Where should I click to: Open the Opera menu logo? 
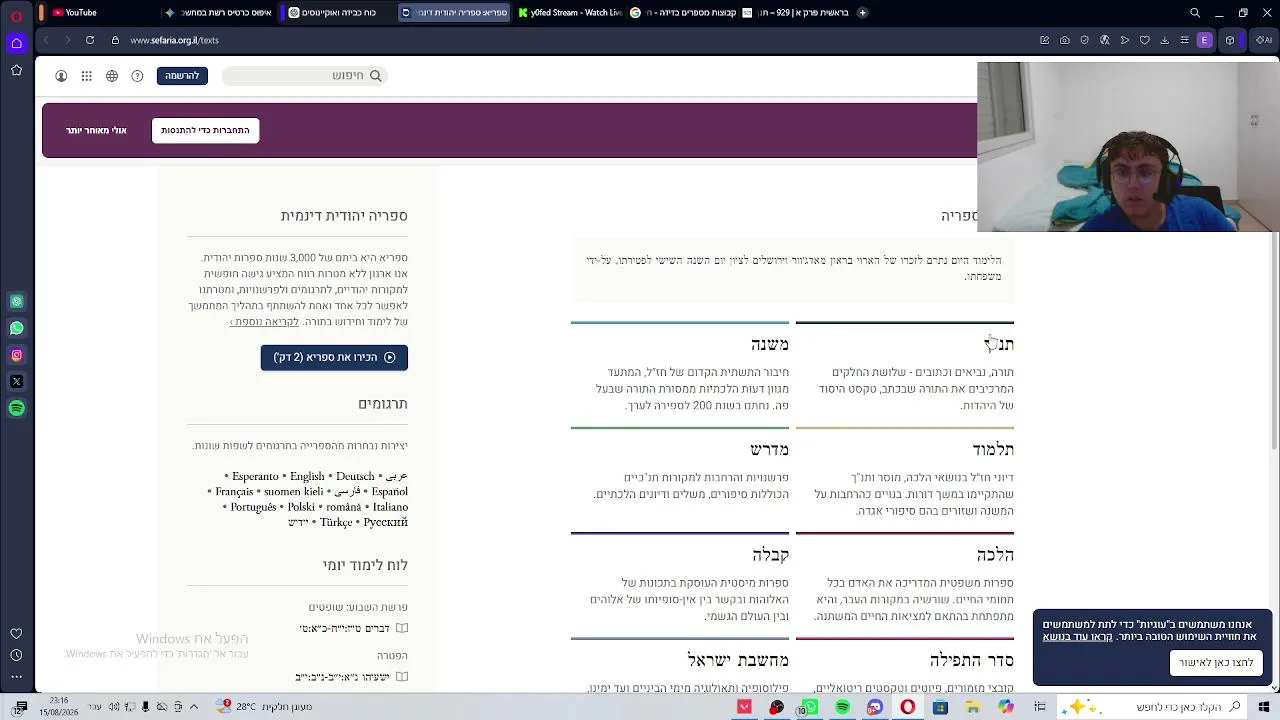click(x=16, y=16)
